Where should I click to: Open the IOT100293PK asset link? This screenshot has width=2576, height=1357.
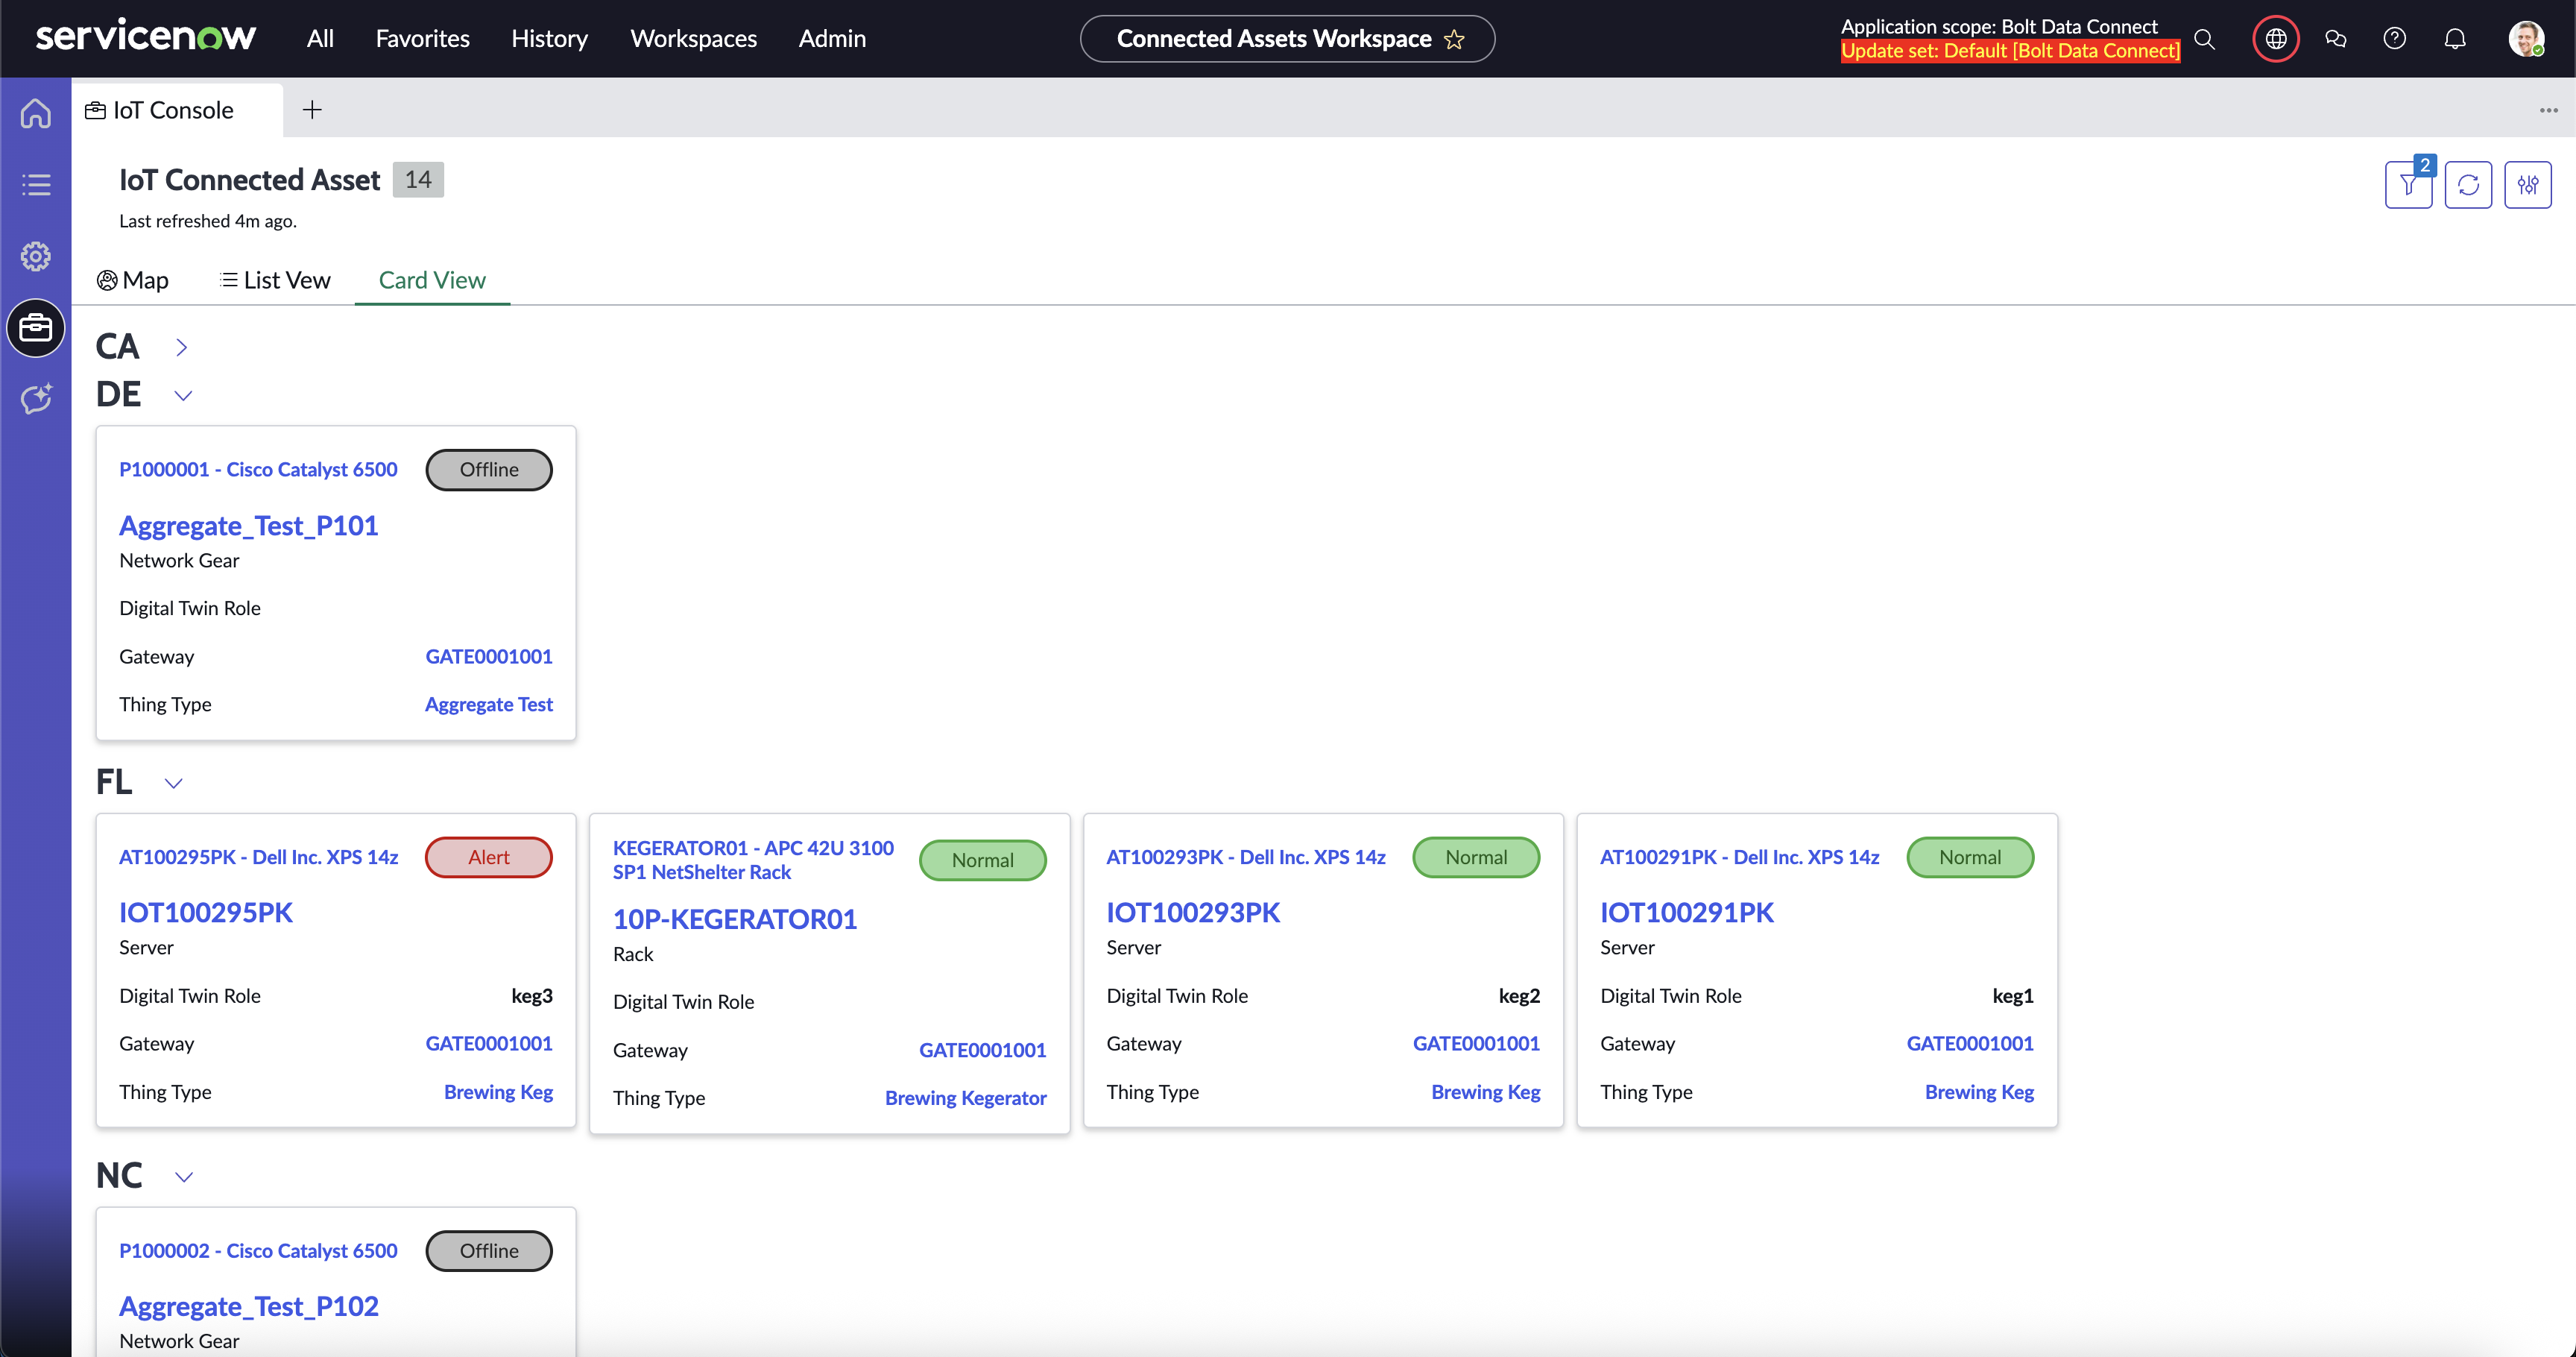1193,912
